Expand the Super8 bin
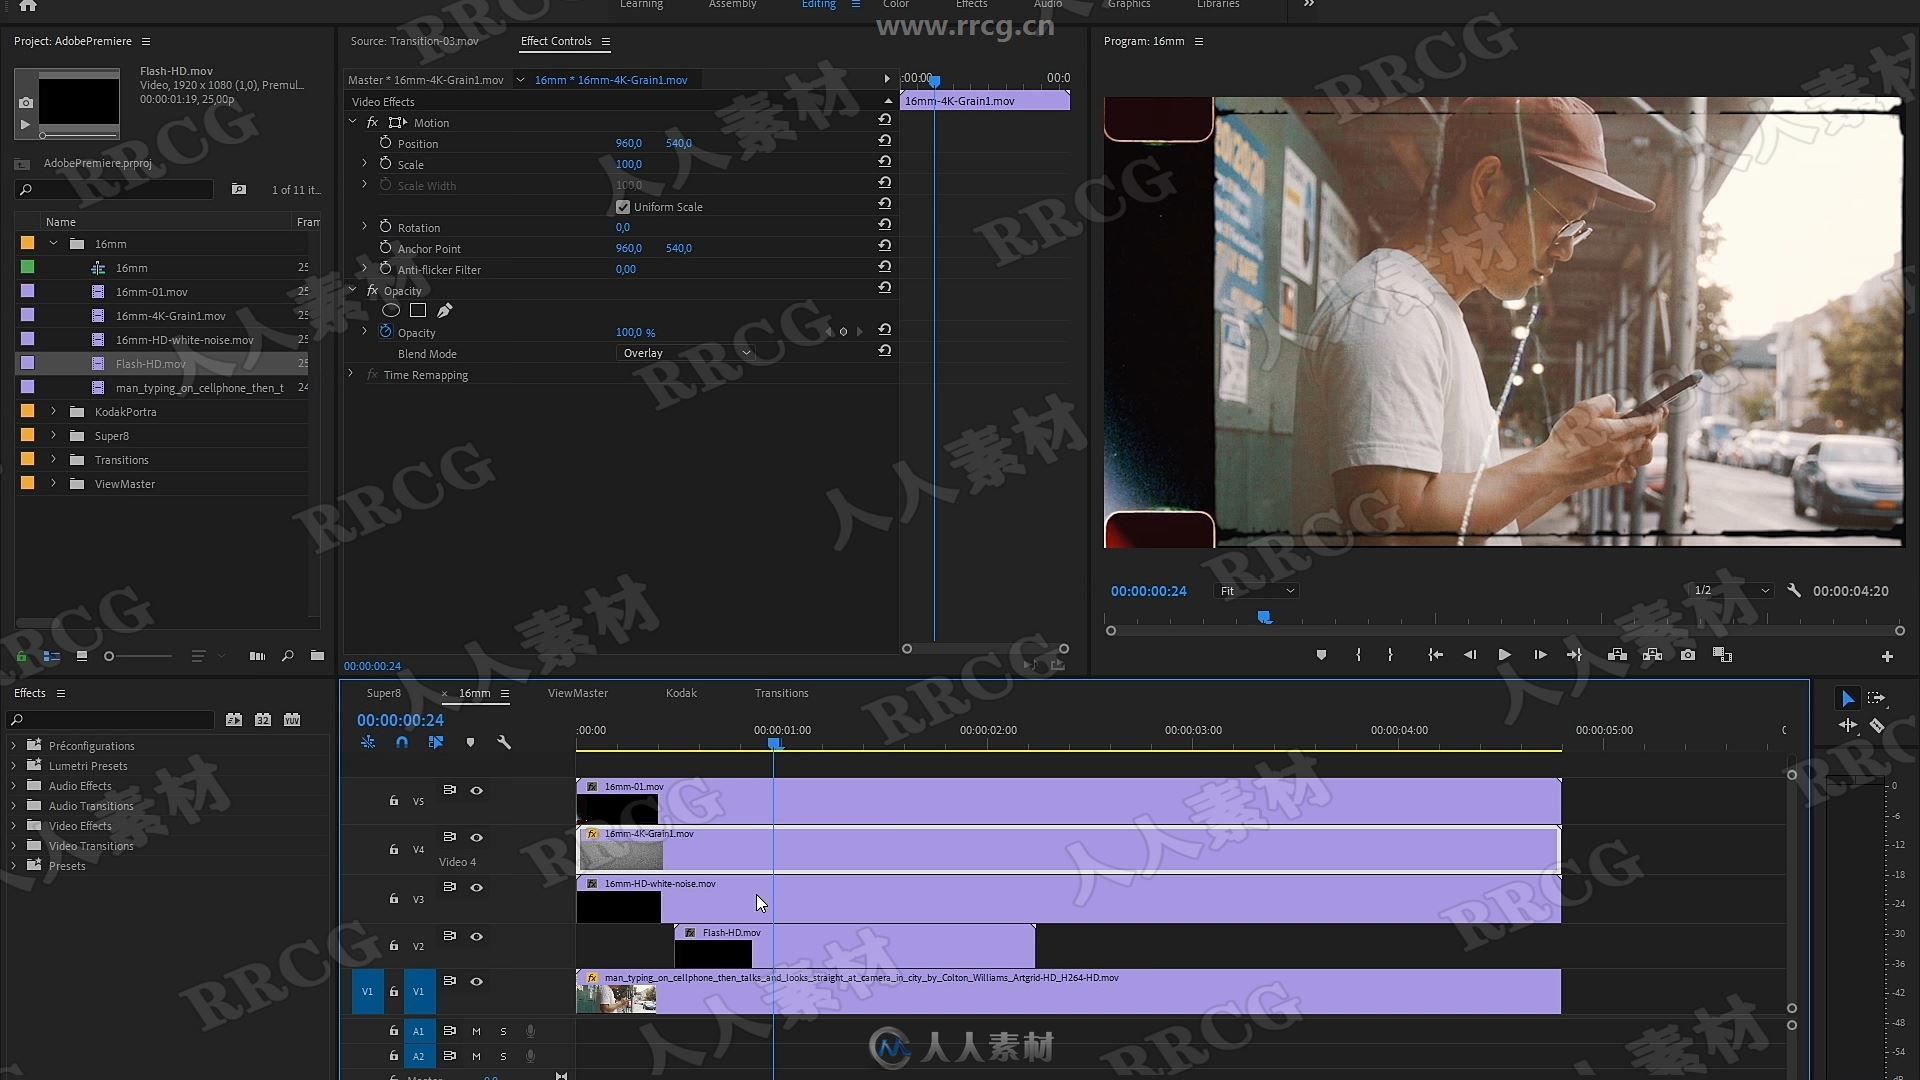 pos(54,436)
